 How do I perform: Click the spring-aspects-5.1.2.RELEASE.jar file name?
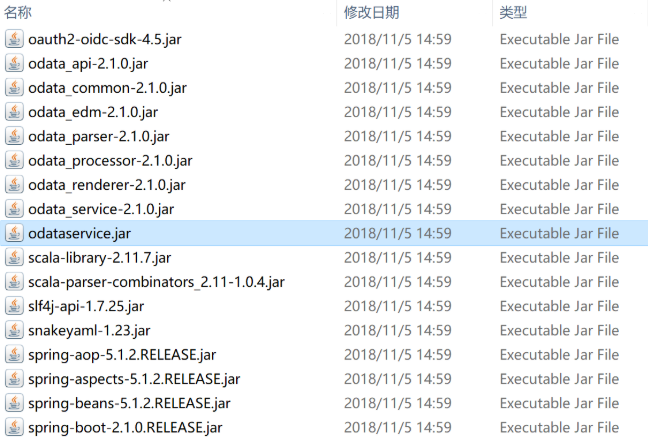point(134,379)
